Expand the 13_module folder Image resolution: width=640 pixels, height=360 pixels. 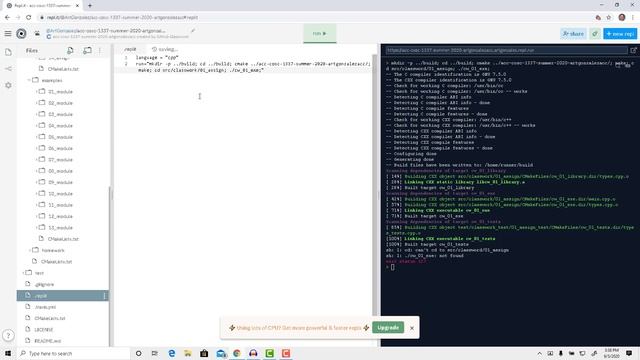tap(36, 227)
